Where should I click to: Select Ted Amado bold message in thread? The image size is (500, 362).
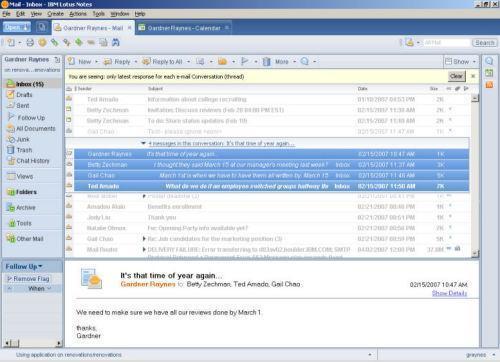pos(271,186)
